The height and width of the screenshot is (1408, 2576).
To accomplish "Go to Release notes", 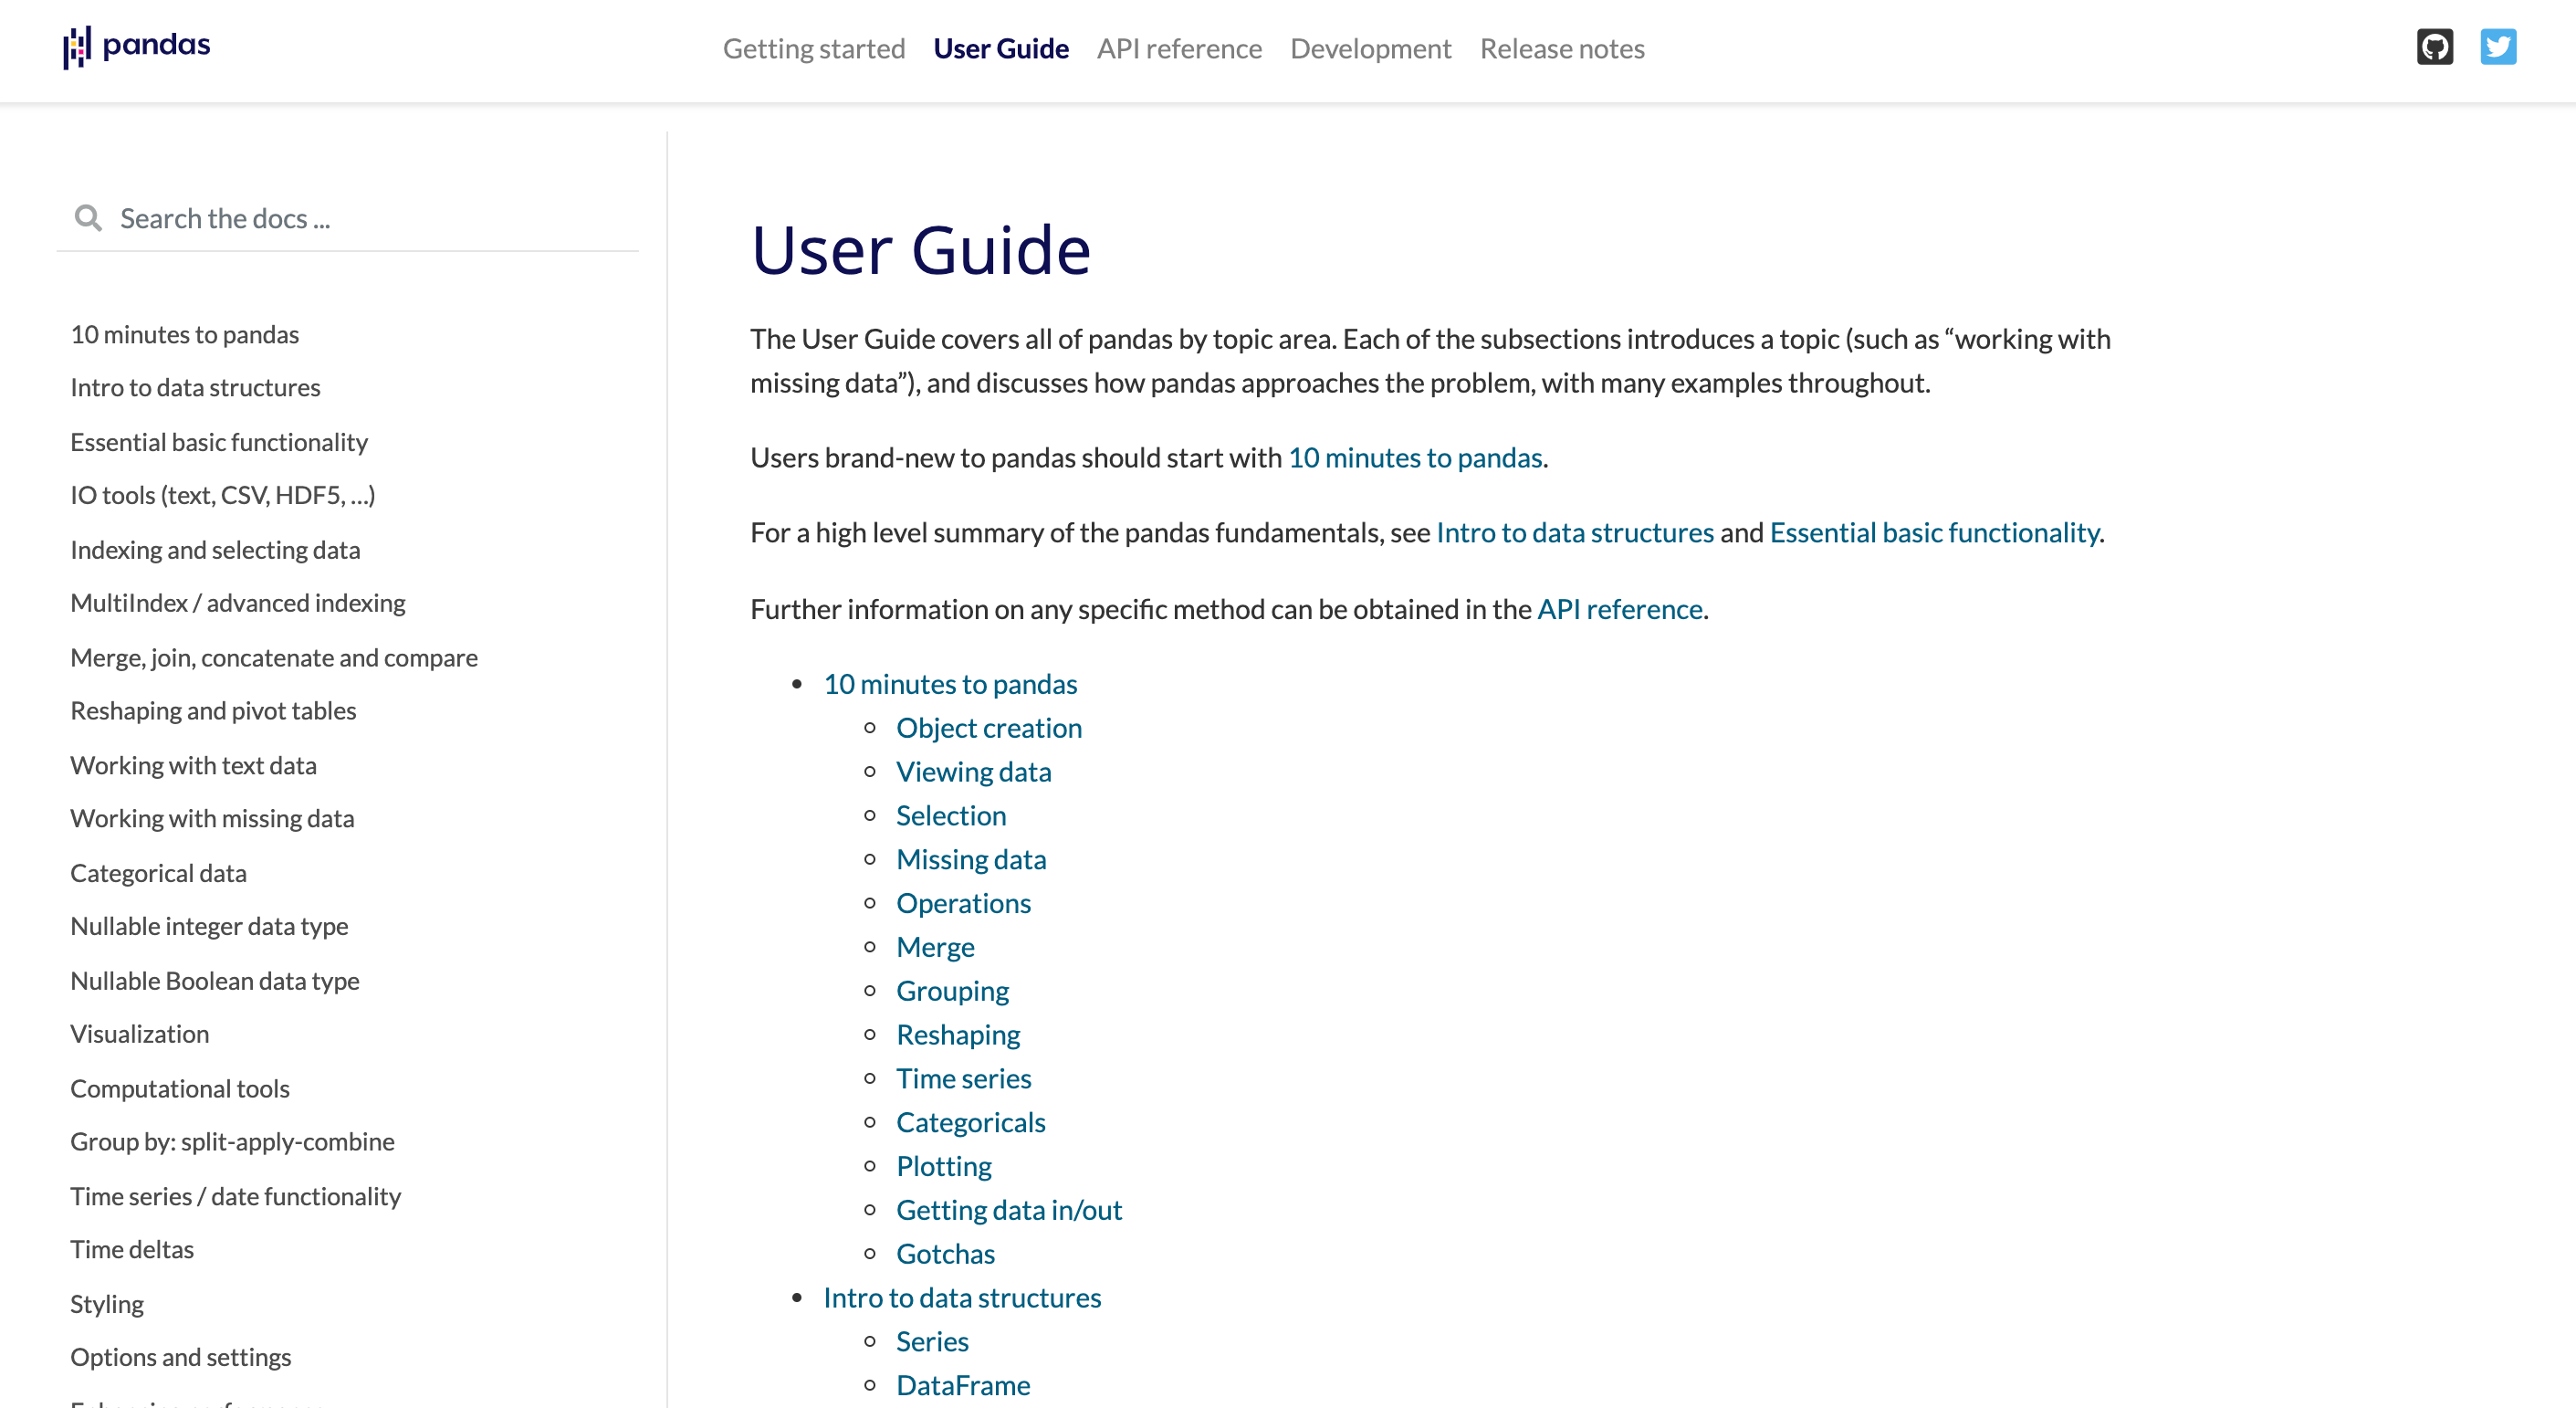I will (1561, 48).
